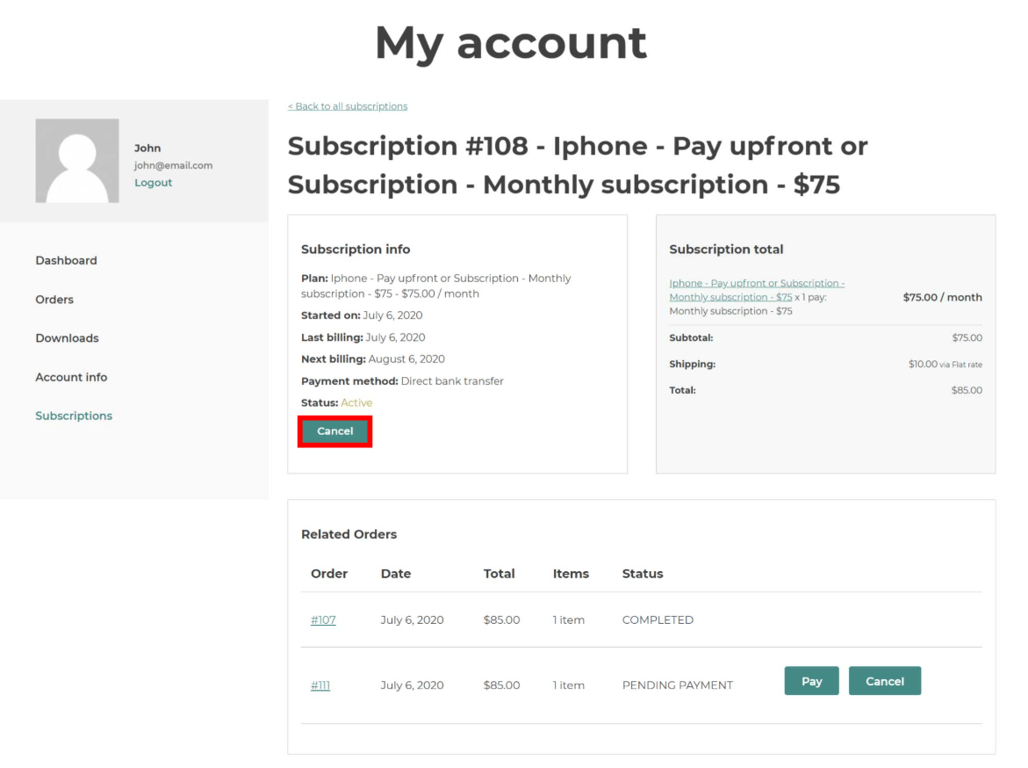Open the Dashboard section

(x=66, y=260)
